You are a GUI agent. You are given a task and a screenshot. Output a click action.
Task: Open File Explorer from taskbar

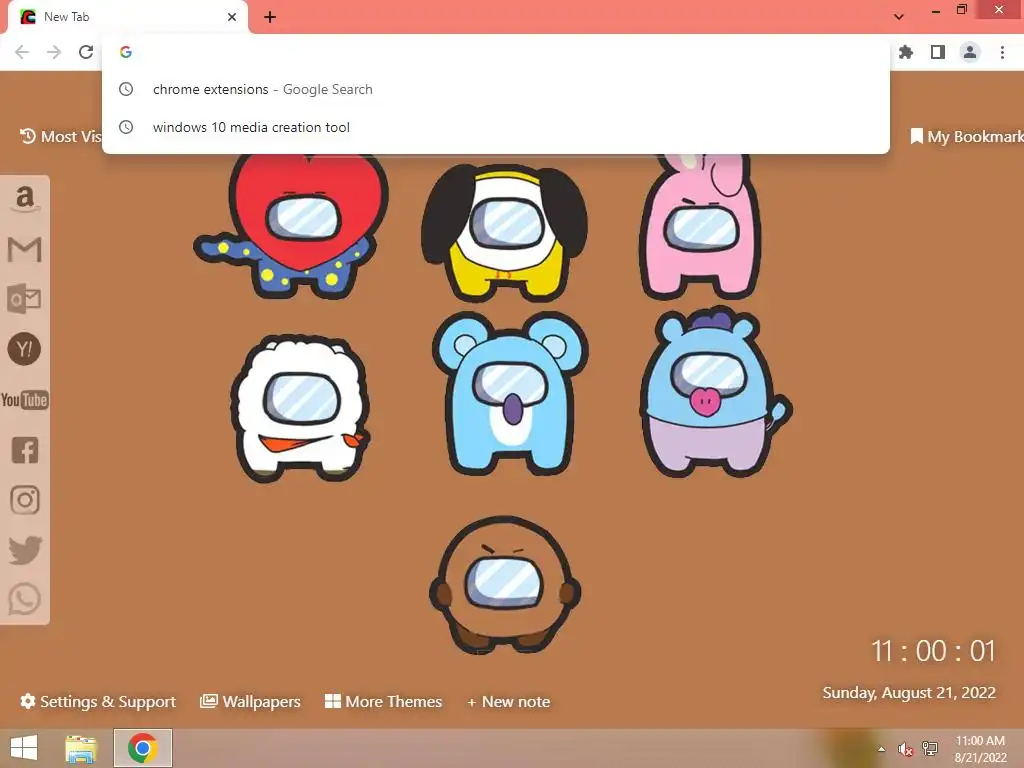point(81,748)
